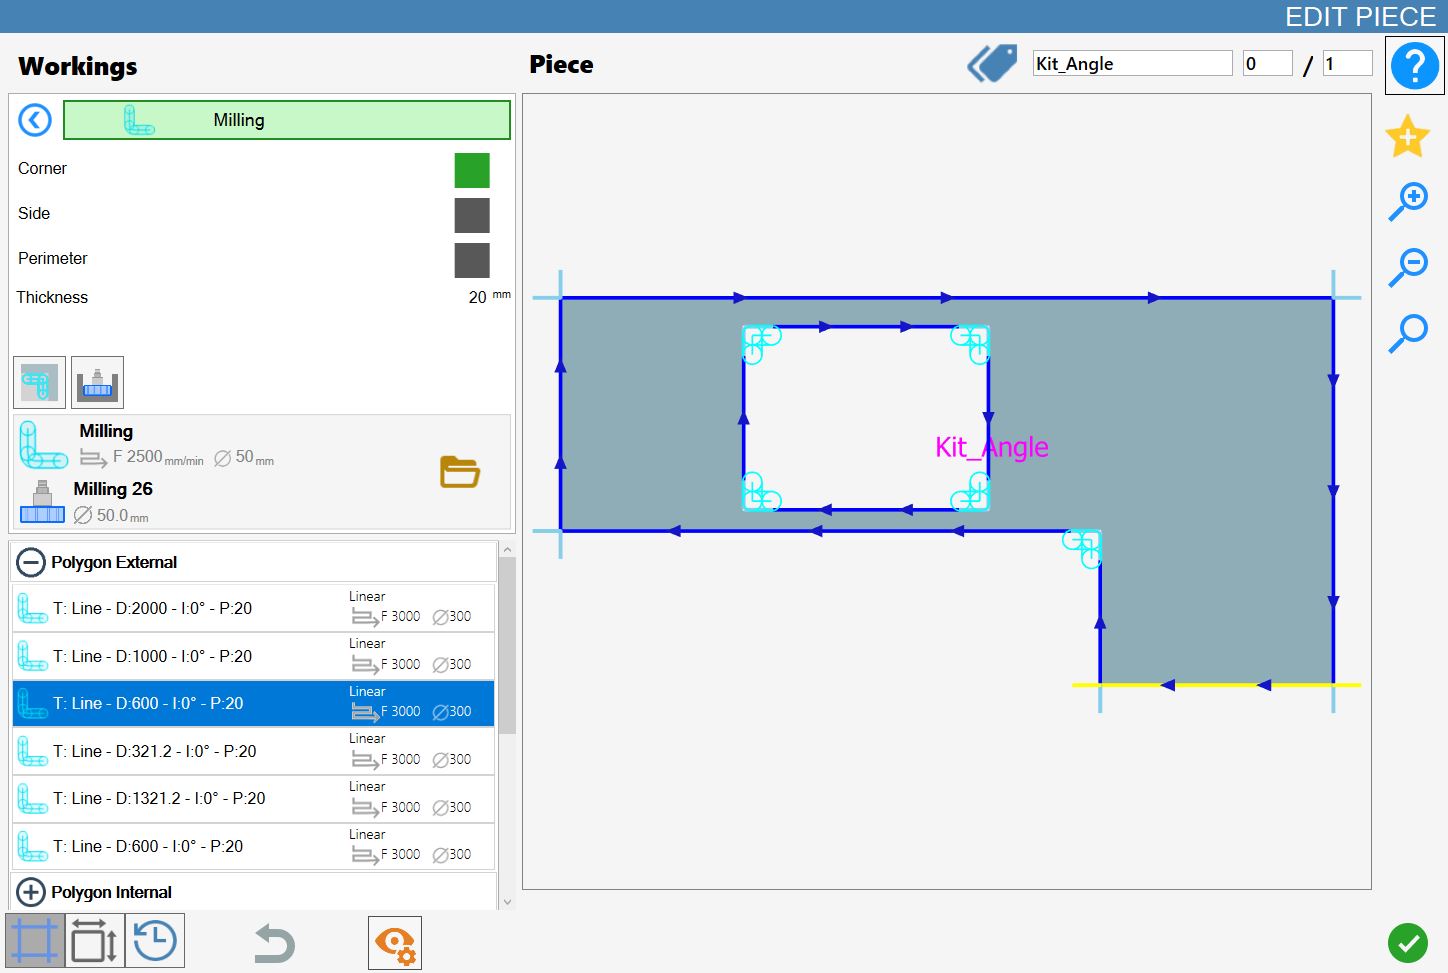Toggle the orange eye visibility settings
The height and width of the screenshot is (973, 1448).
[x=395, y=943]
